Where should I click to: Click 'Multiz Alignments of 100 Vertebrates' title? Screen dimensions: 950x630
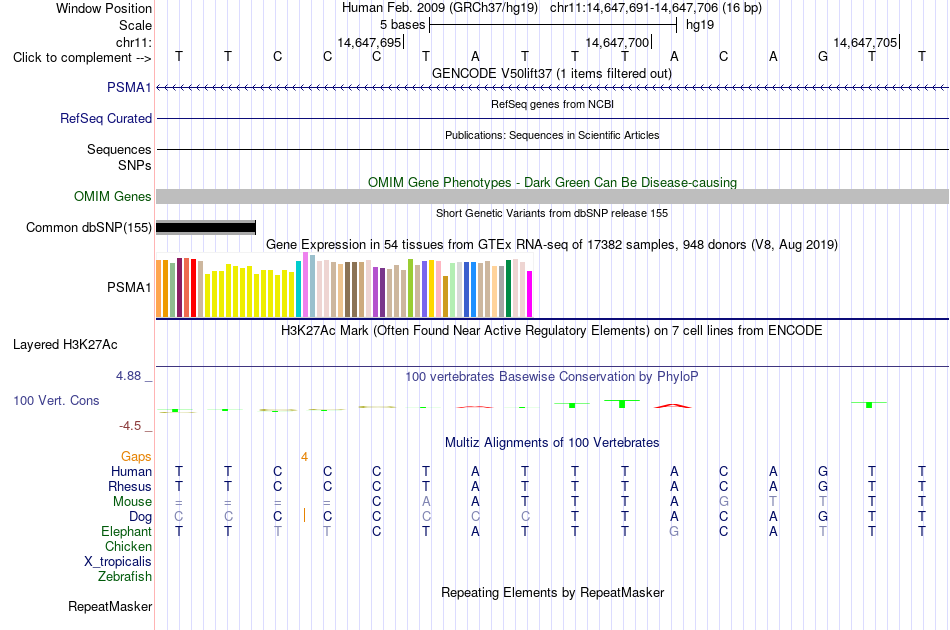coord(552,443)
